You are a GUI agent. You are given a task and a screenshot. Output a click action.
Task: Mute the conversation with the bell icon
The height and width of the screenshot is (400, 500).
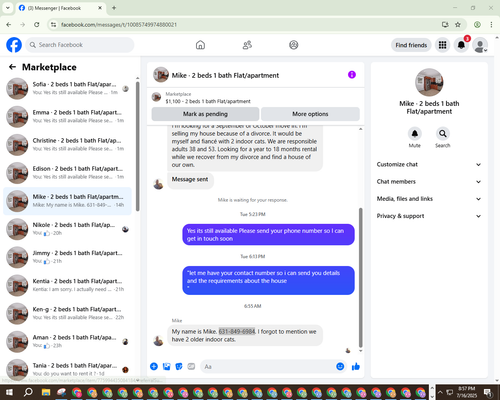tap(415, 134)
